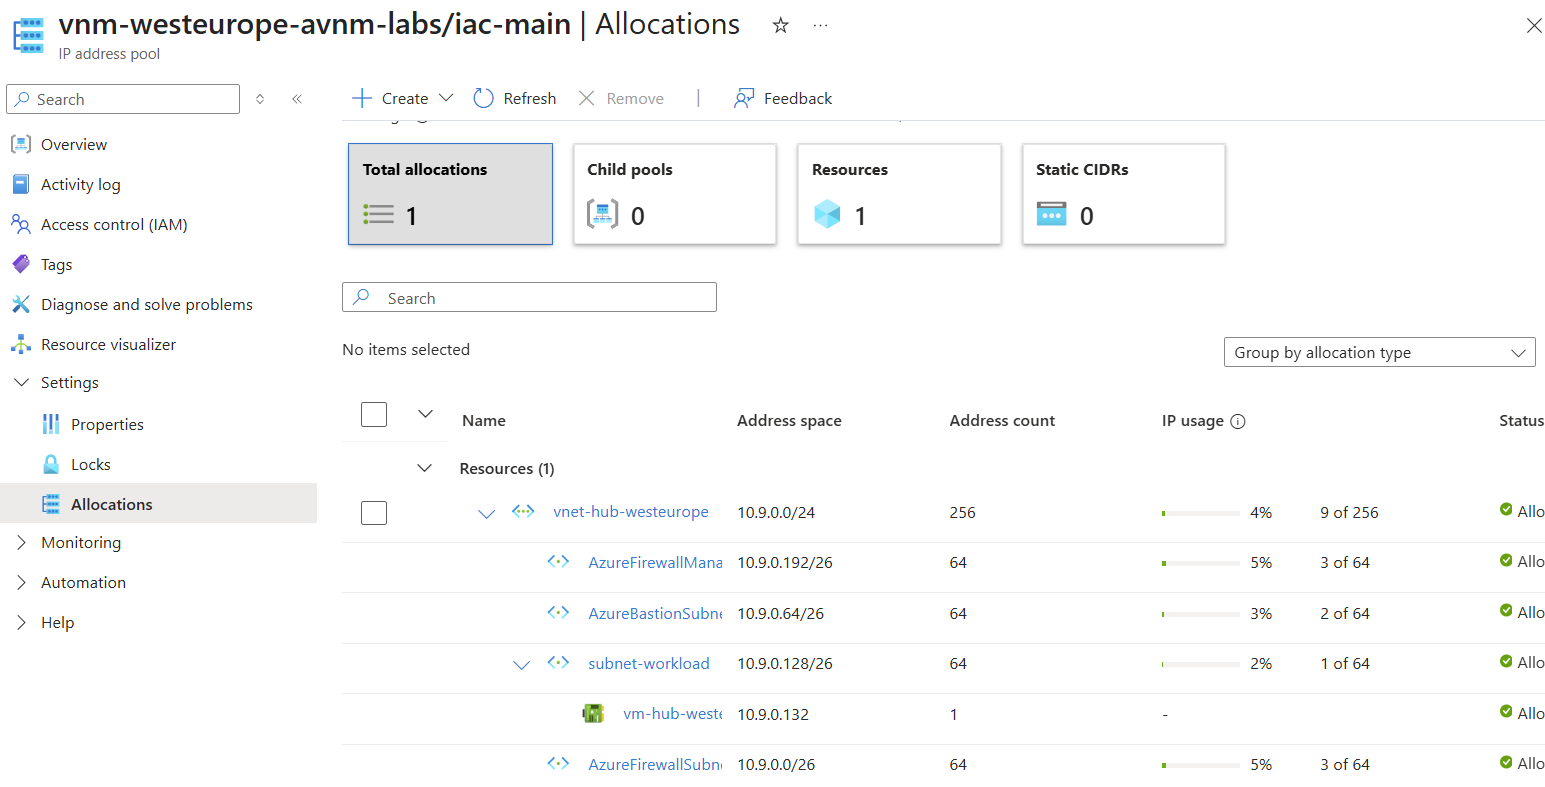The height and width of the screenshot is (787, 1545).
Task: Select the Tags icon in sidebar
Action: [x=21, y=264]
